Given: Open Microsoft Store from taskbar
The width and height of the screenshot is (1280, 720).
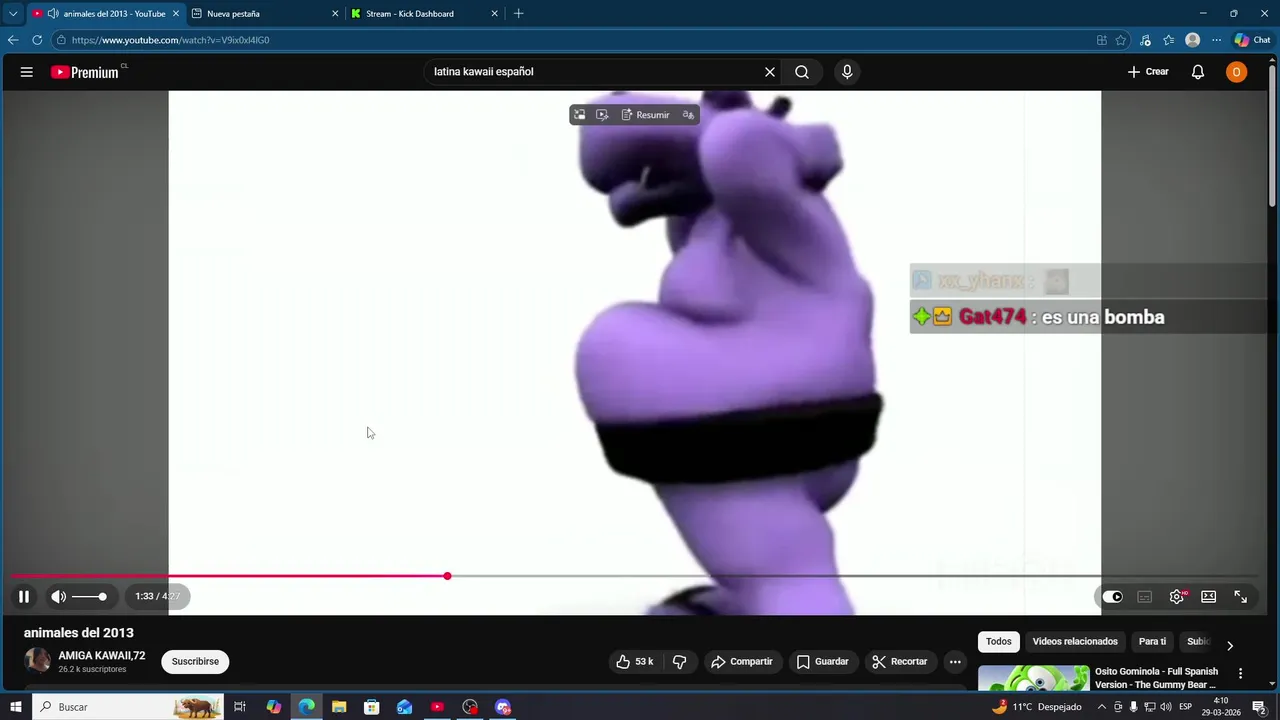Looking at the screenshot, I should 372,707.
